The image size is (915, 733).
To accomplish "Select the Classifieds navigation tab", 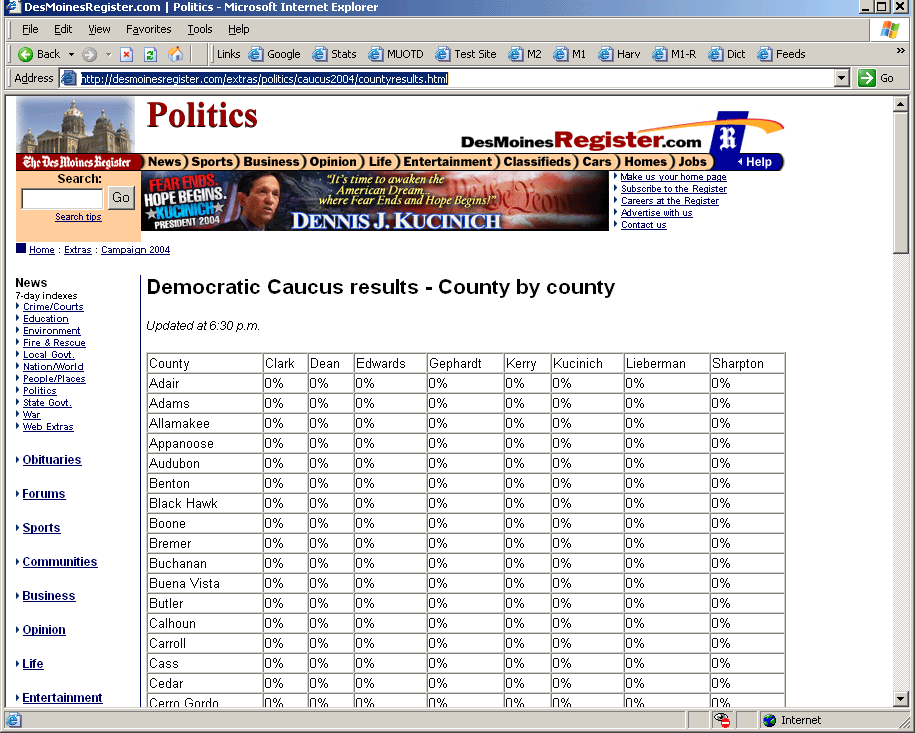I will click(x=537, y=162).
